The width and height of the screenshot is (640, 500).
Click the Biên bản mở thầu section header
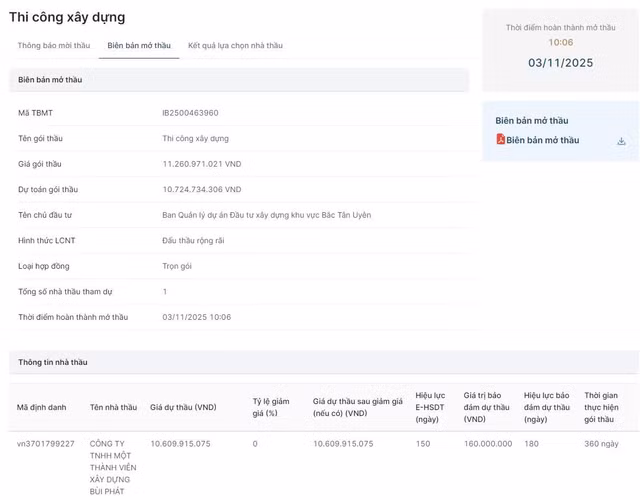click(50, 80)
